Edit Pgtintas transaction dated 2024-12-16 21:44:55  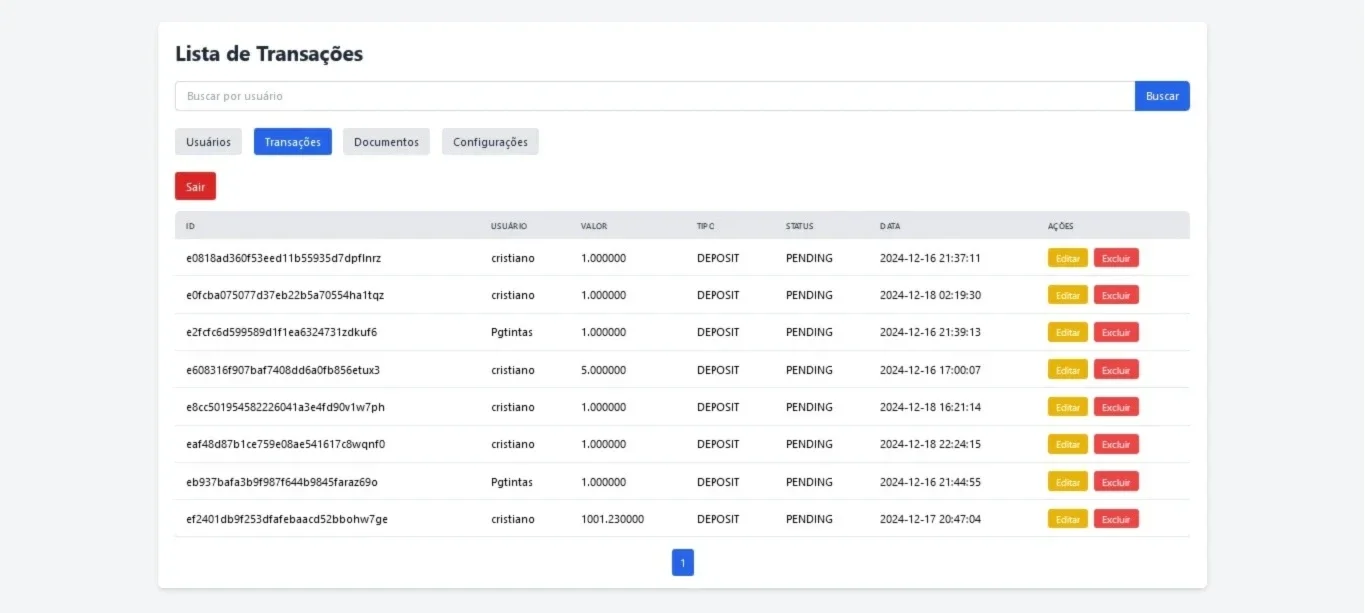(1068, 482)
